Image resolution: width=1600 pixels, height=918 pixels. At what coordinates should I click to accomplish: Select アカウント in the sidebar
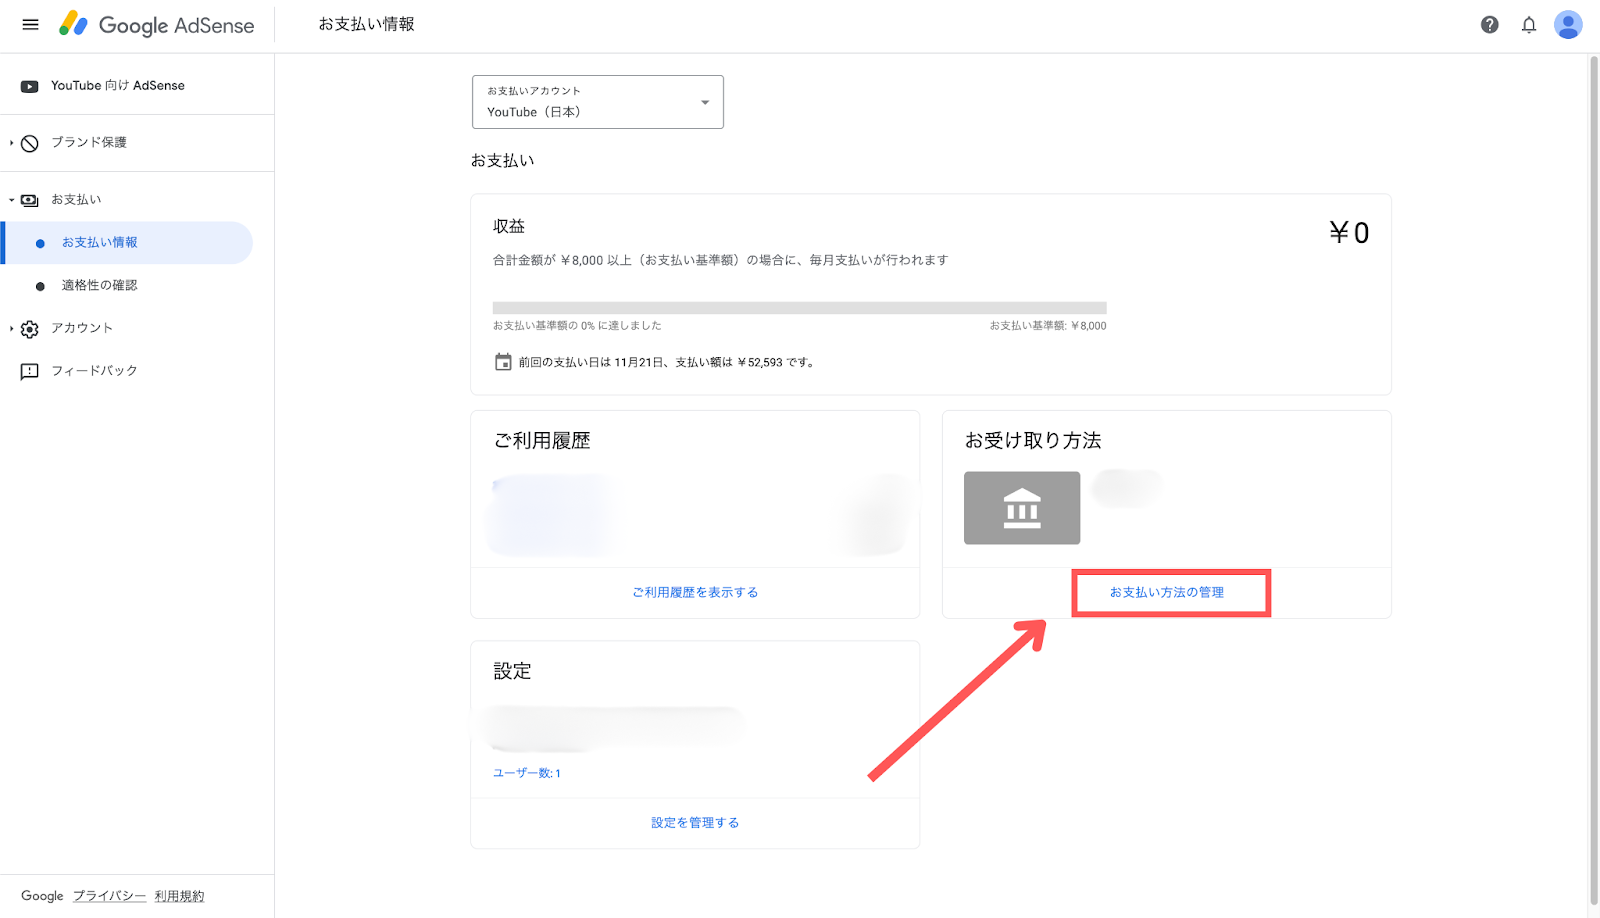[x=82, y=328]
